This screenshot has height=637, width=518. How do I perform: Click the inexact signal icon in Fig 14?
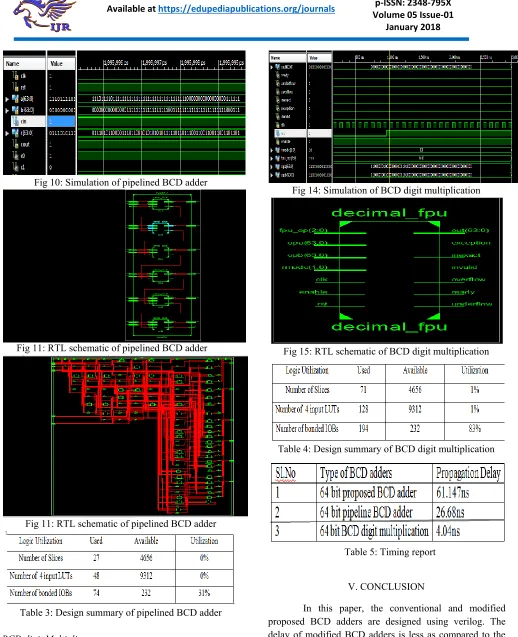coord(277,100)
